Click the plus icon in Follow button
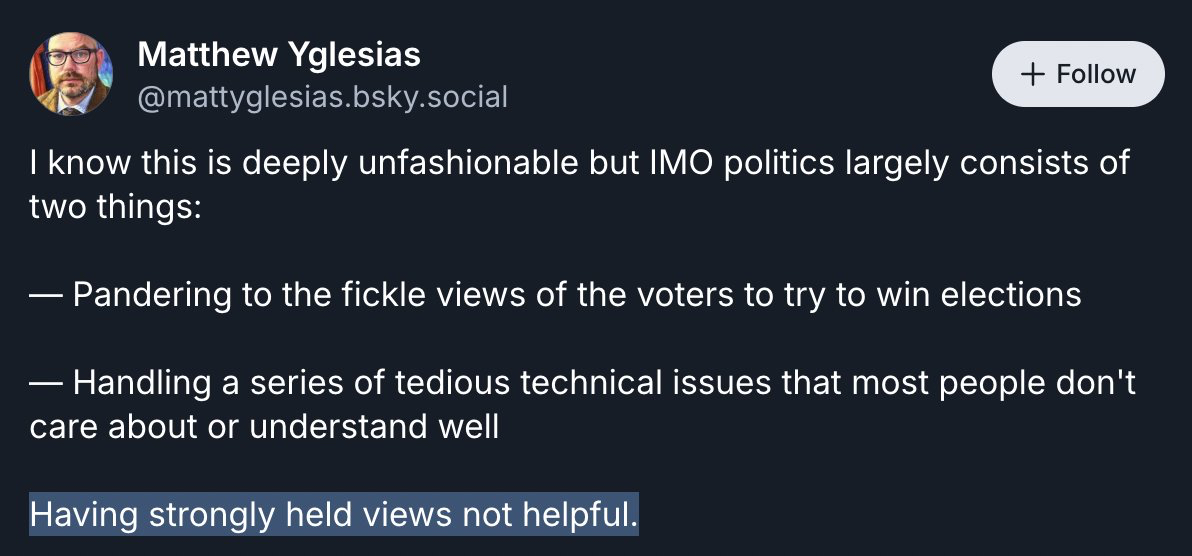The height and width of the screenshot is (556, 1192). click(x=1031, y=74)
